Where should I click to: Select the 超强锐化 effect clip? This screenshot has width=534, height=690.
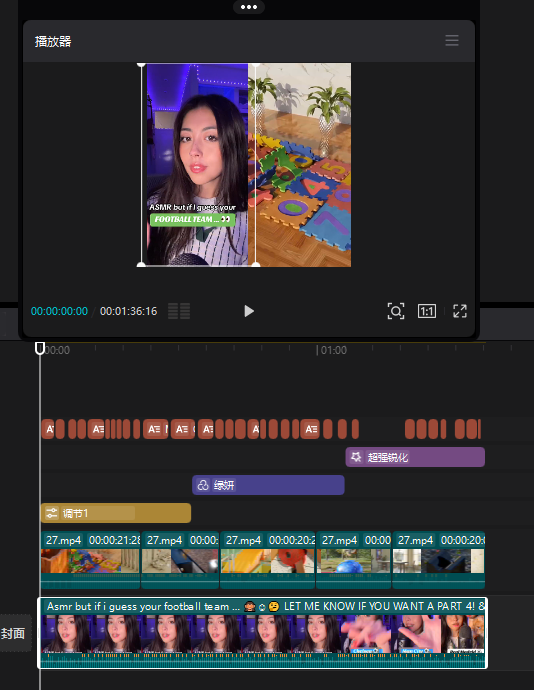(415, 457)
